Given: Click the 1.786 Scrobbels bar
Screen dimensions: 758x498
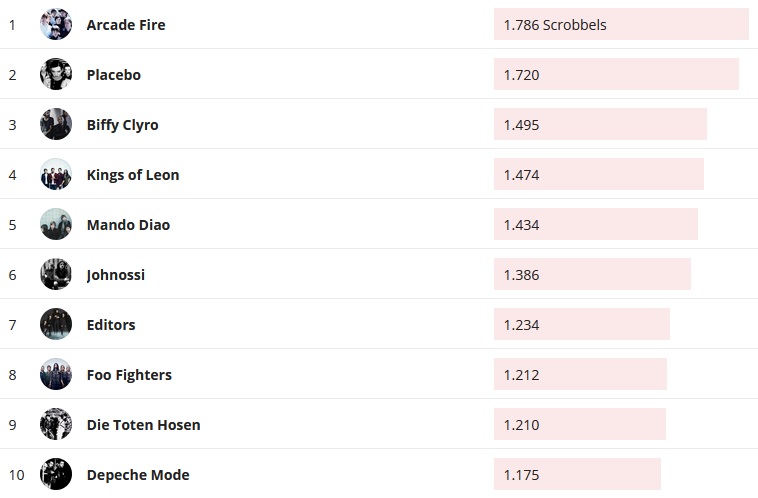Looking at the screenshot, I should 621,24.
